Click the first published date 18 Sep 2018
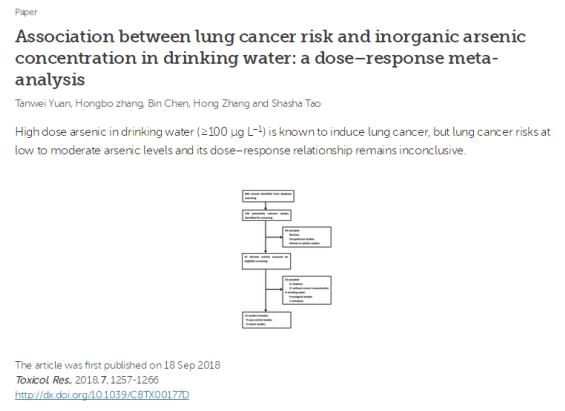The height and width of the screenshot is (411, 565). pos(192,365)
